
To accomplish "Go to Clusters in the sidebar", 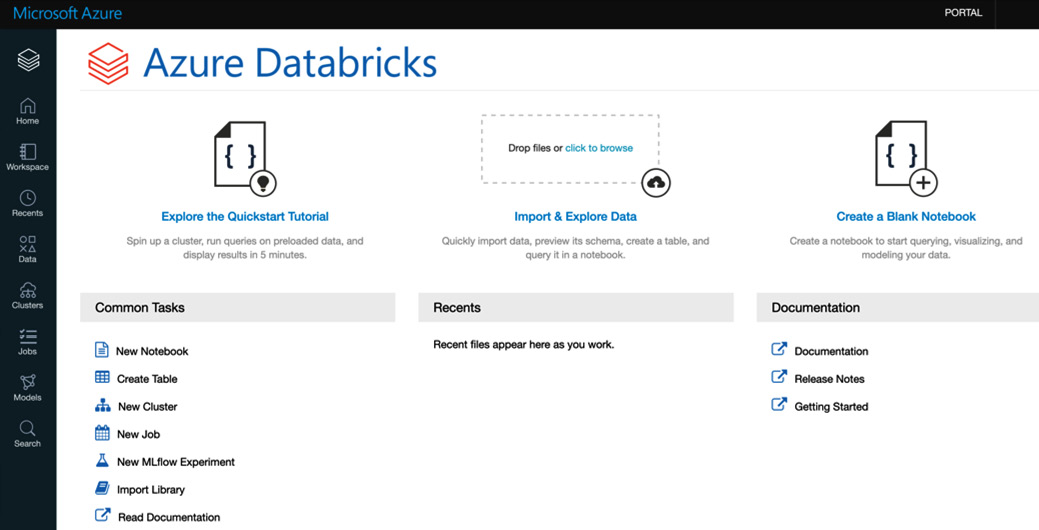I will point(28,295).
